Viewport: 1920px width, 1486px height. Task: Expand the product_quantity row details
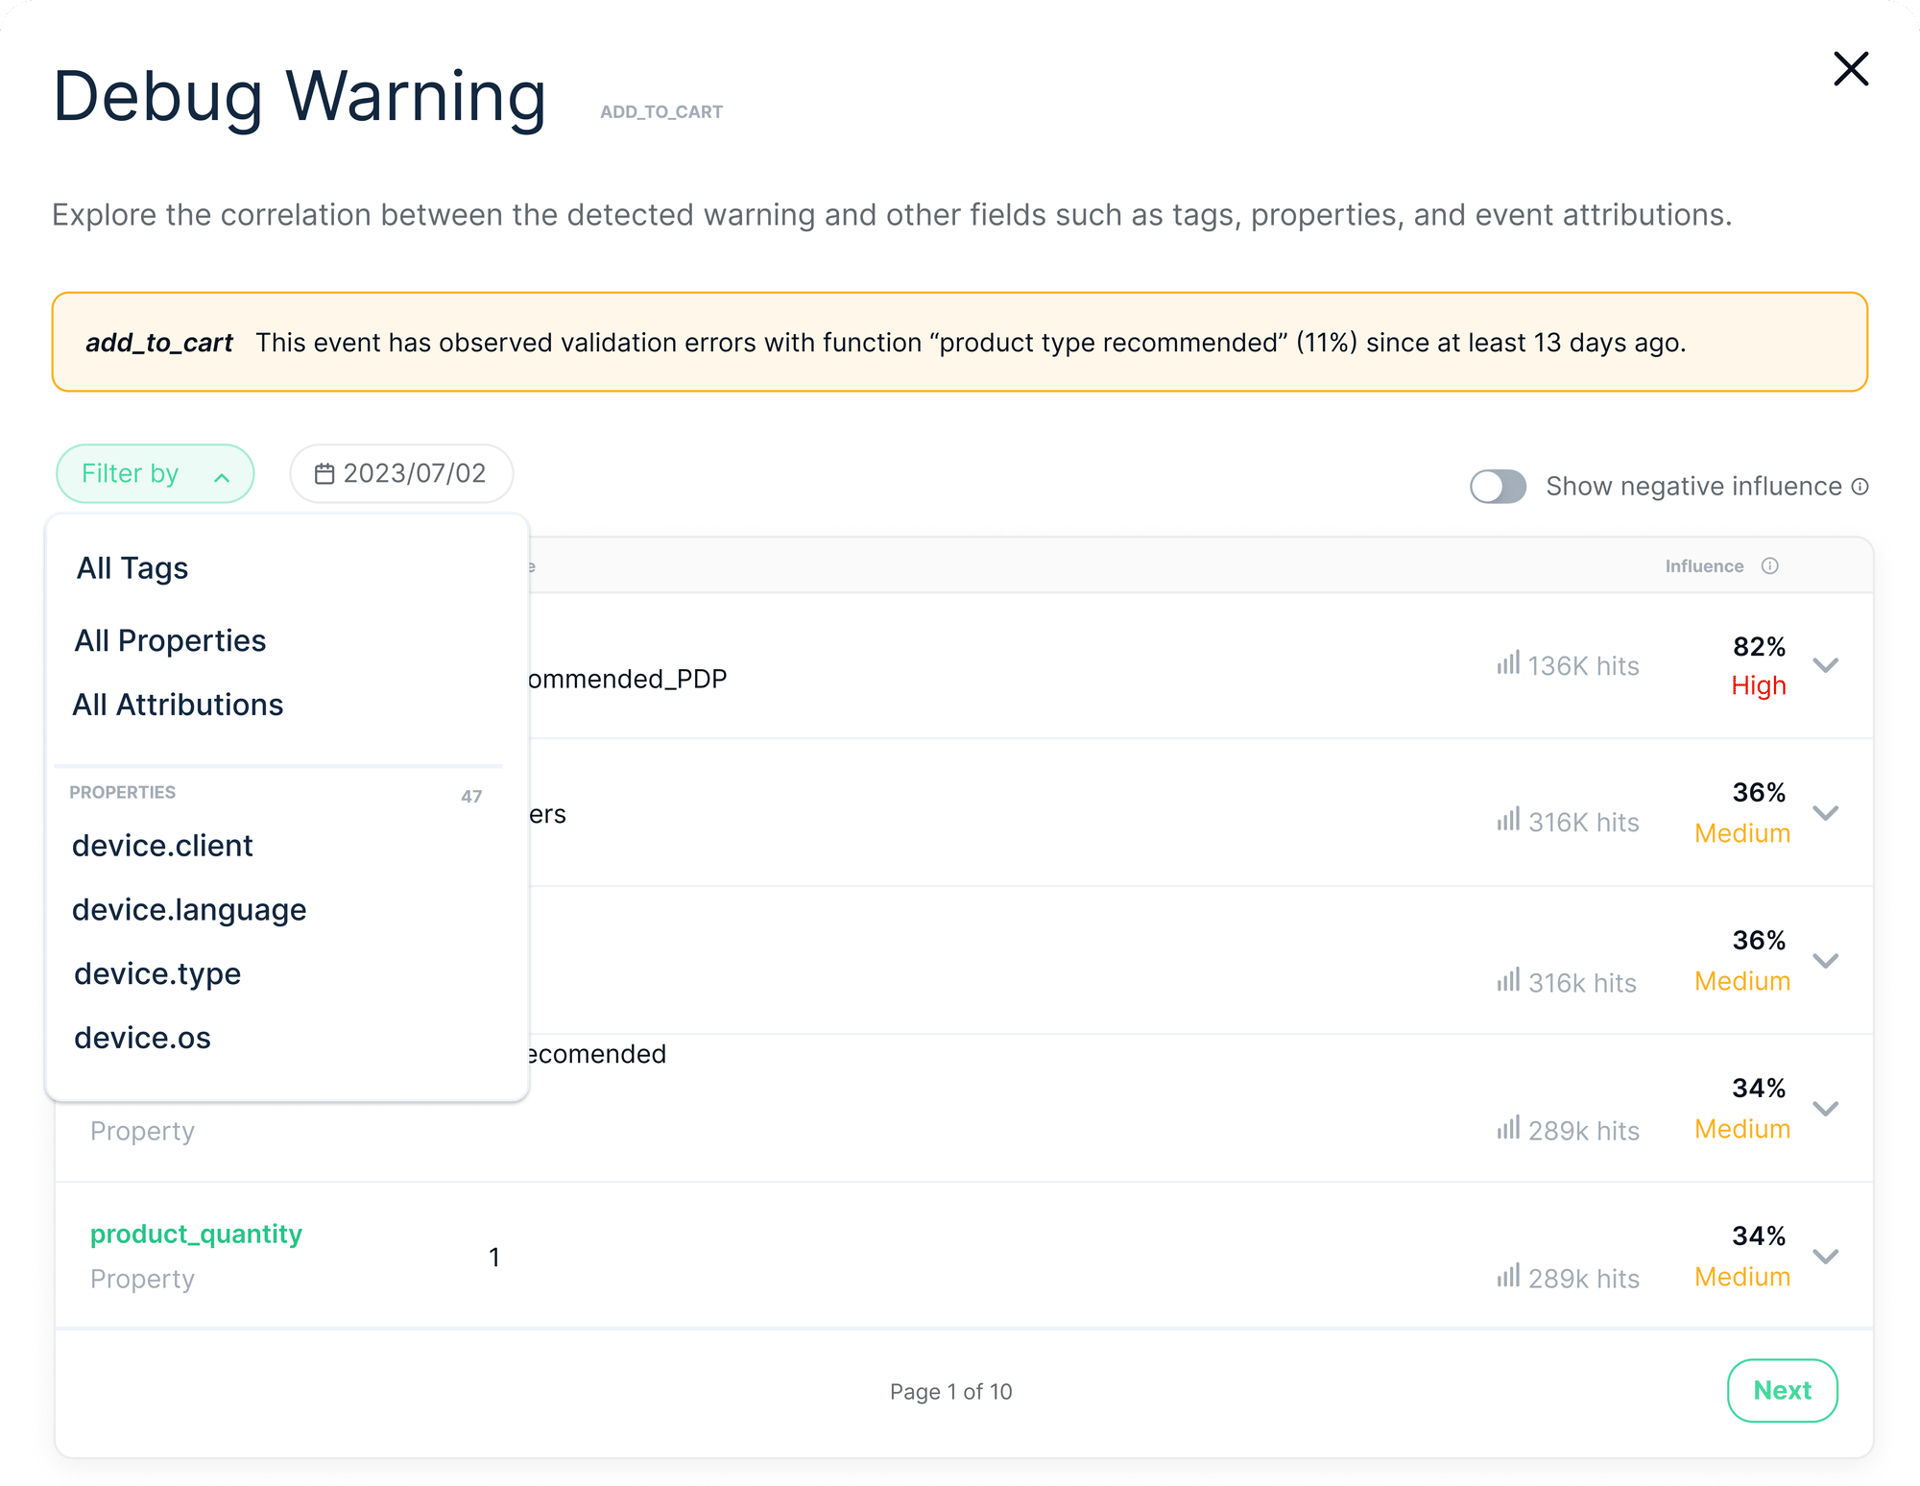pyautogui.click(x=1826, y=1257)
